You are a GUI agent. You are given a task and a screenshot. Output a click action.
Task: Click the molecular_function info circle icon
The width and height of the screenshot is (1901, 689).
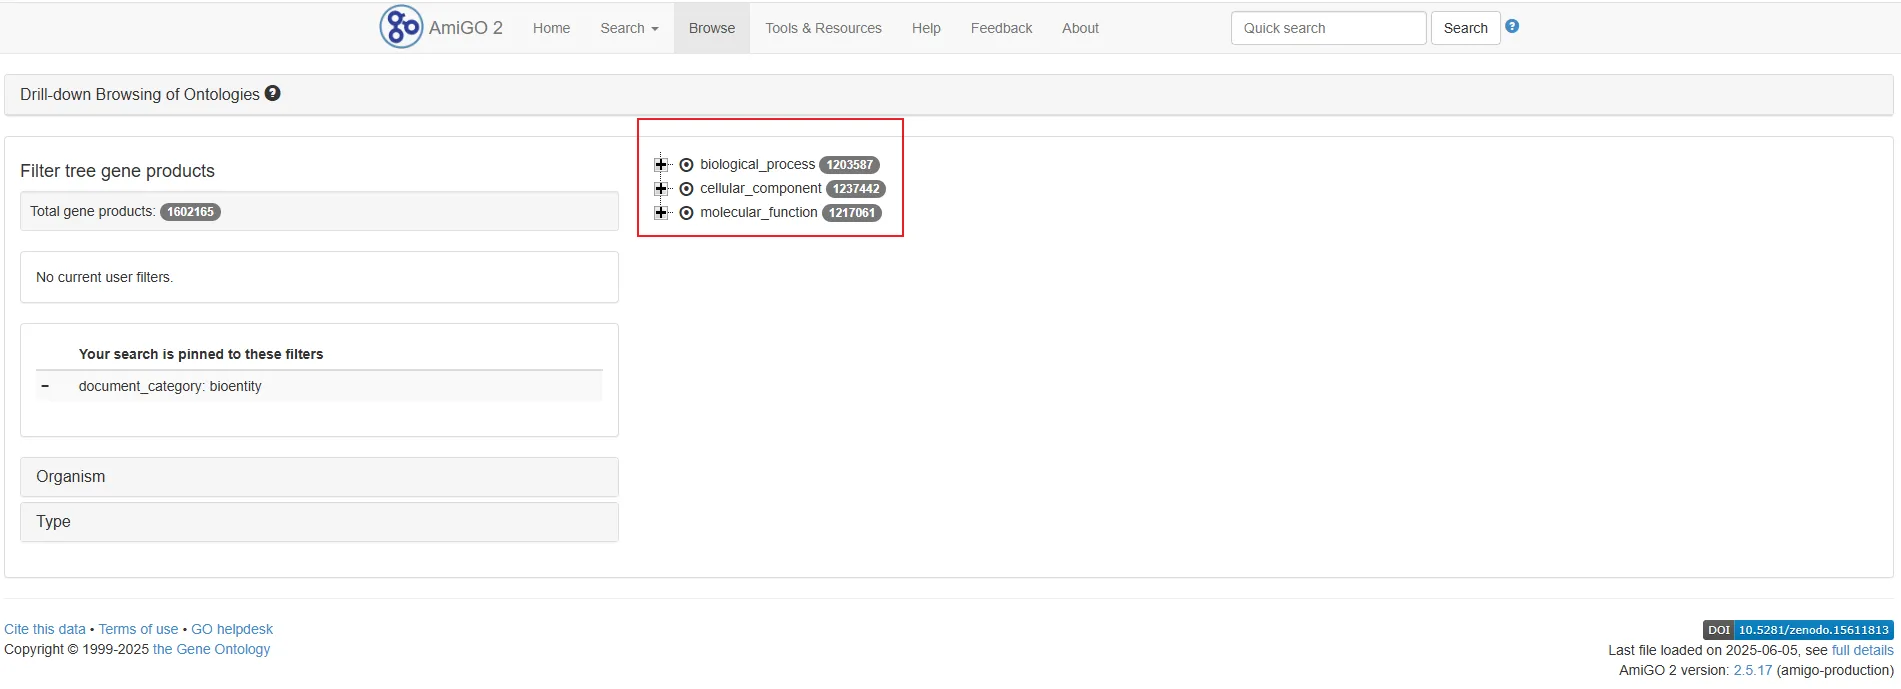click(686, 213)
